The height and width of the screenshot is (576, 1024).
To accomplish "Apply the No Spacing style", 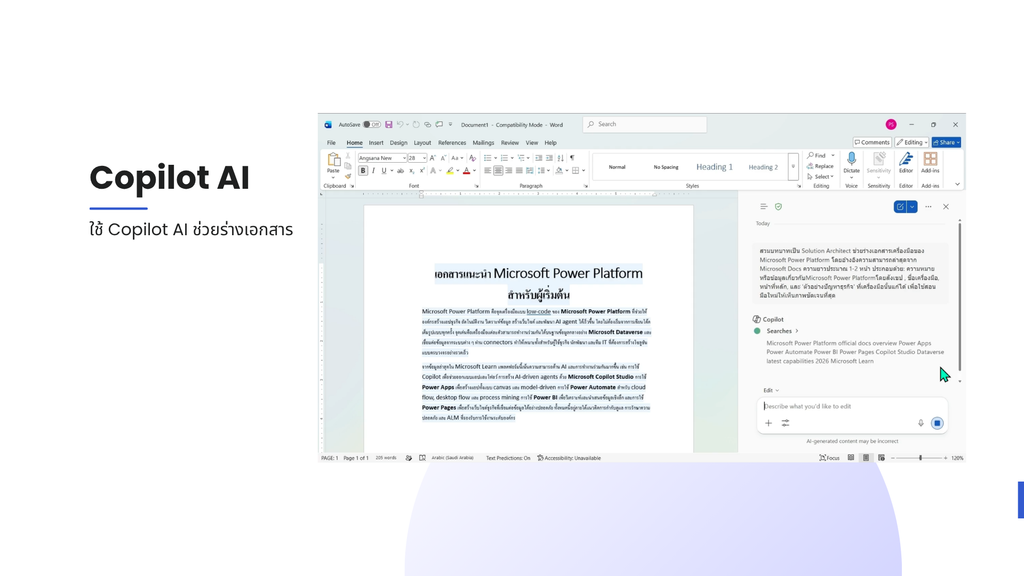I will pyautogui.click(x=665, y=167).
